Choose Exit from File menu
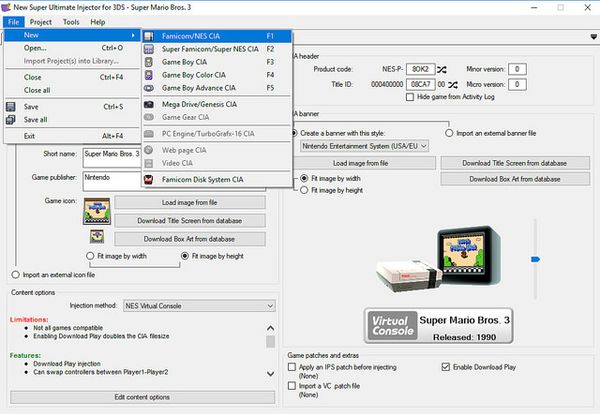 (73, 136)
